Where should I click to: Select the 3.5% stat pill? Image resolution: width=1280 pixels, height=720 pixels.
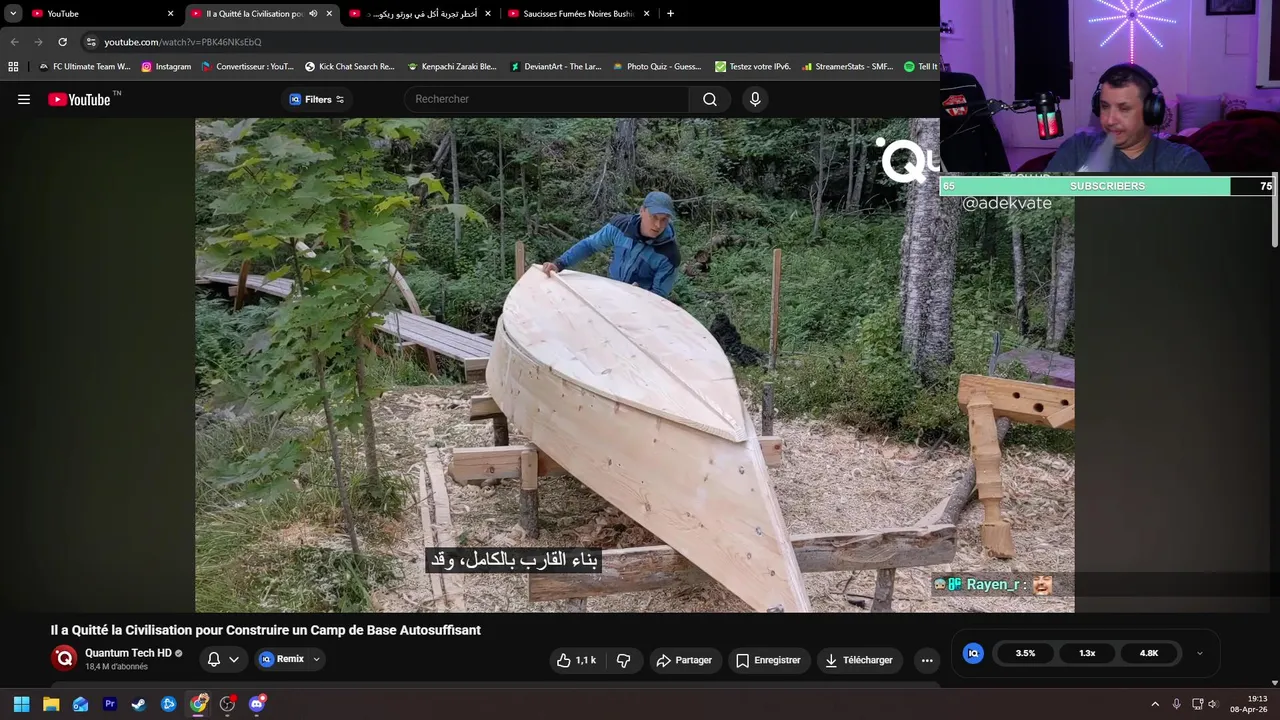pos(1025,653)
